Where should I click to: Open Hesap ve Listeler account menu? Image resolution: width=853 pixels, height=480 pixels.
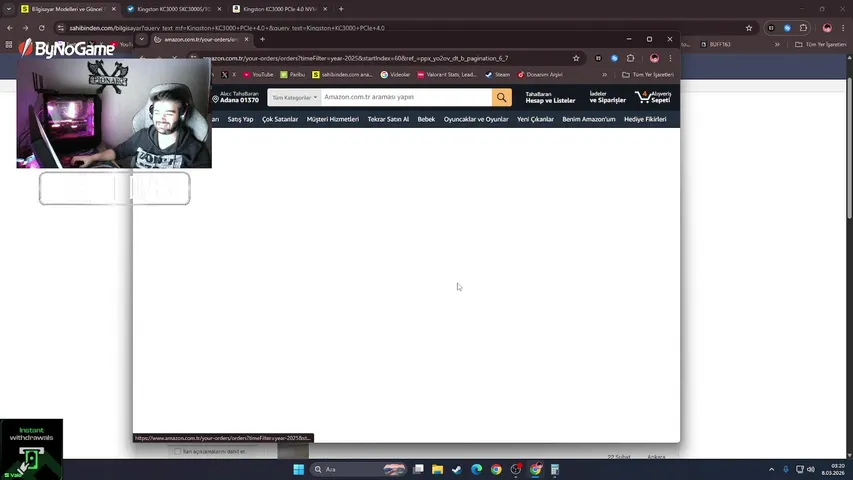(550, 97)
